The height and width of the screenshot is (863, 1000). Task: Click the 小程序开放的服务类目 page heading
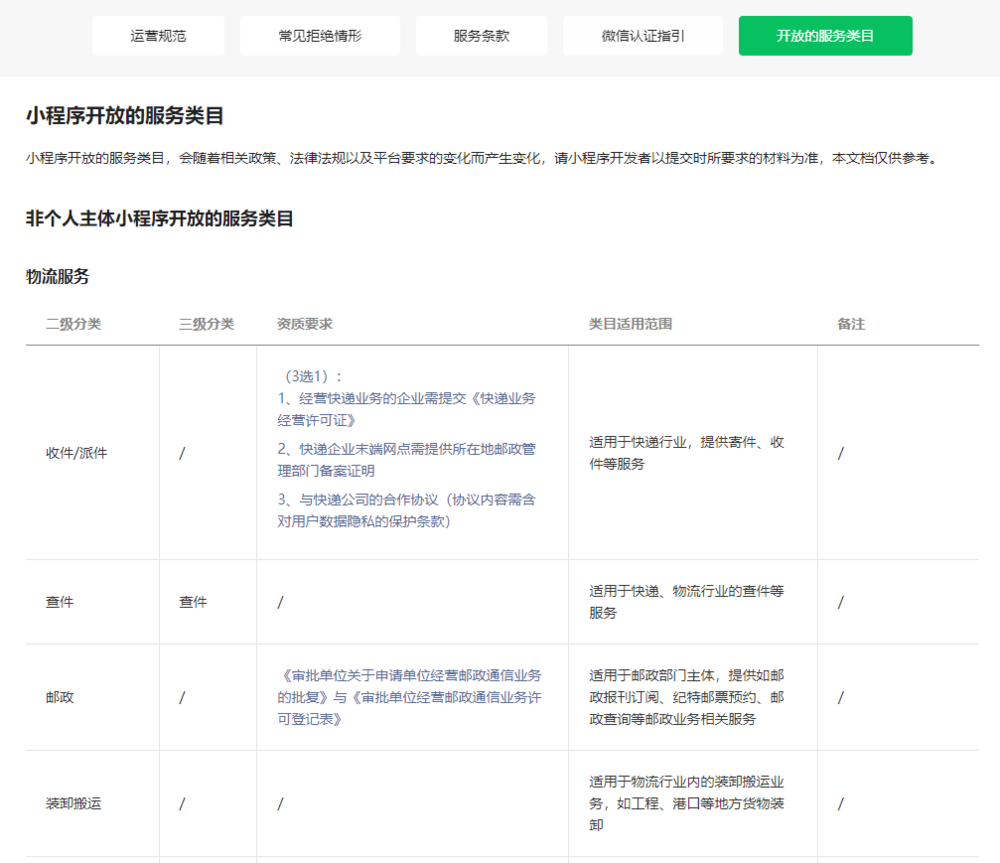point(125,115)
